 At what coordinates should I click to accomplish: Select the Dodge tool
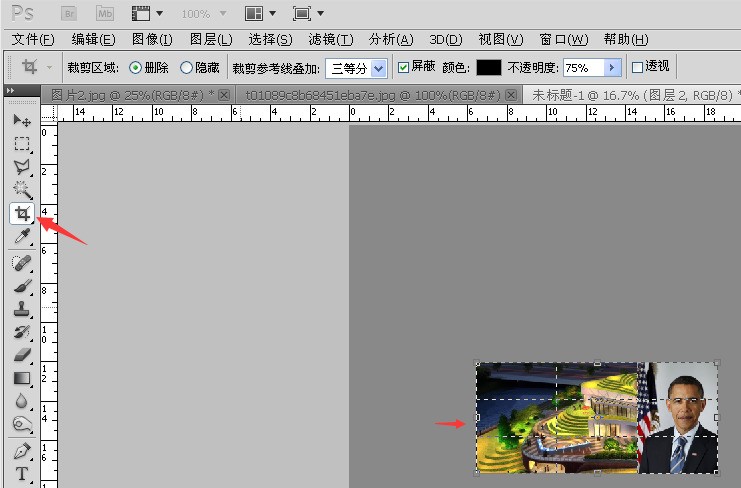coord(22,424)
